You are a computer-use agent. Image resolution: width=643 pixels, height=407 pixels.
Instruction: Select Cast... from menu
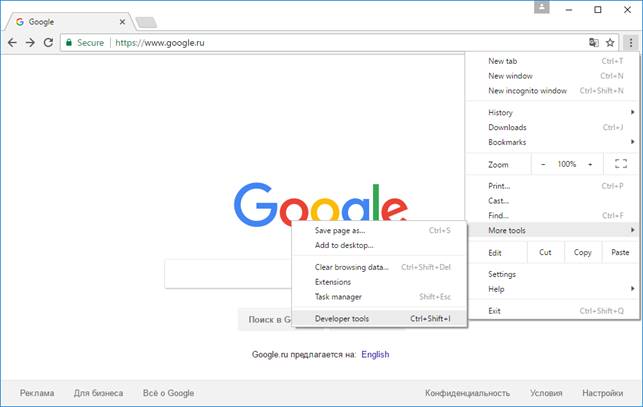(x=552, y=201)
